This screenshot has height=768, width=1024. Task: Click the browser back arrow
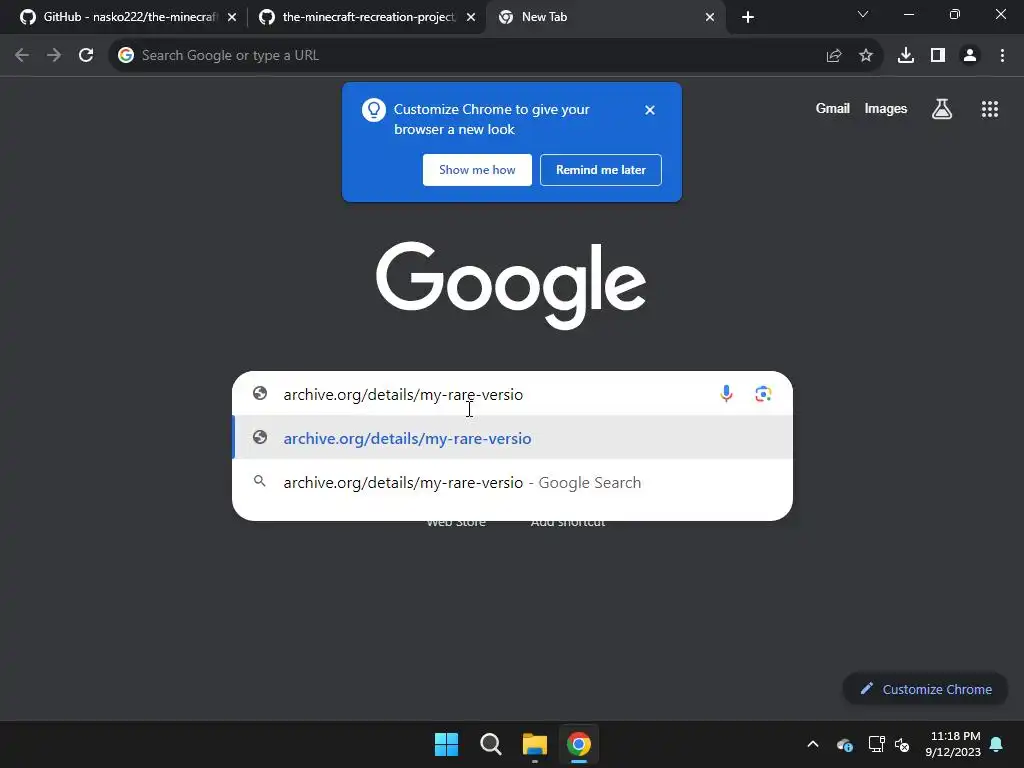pos(22,56)
